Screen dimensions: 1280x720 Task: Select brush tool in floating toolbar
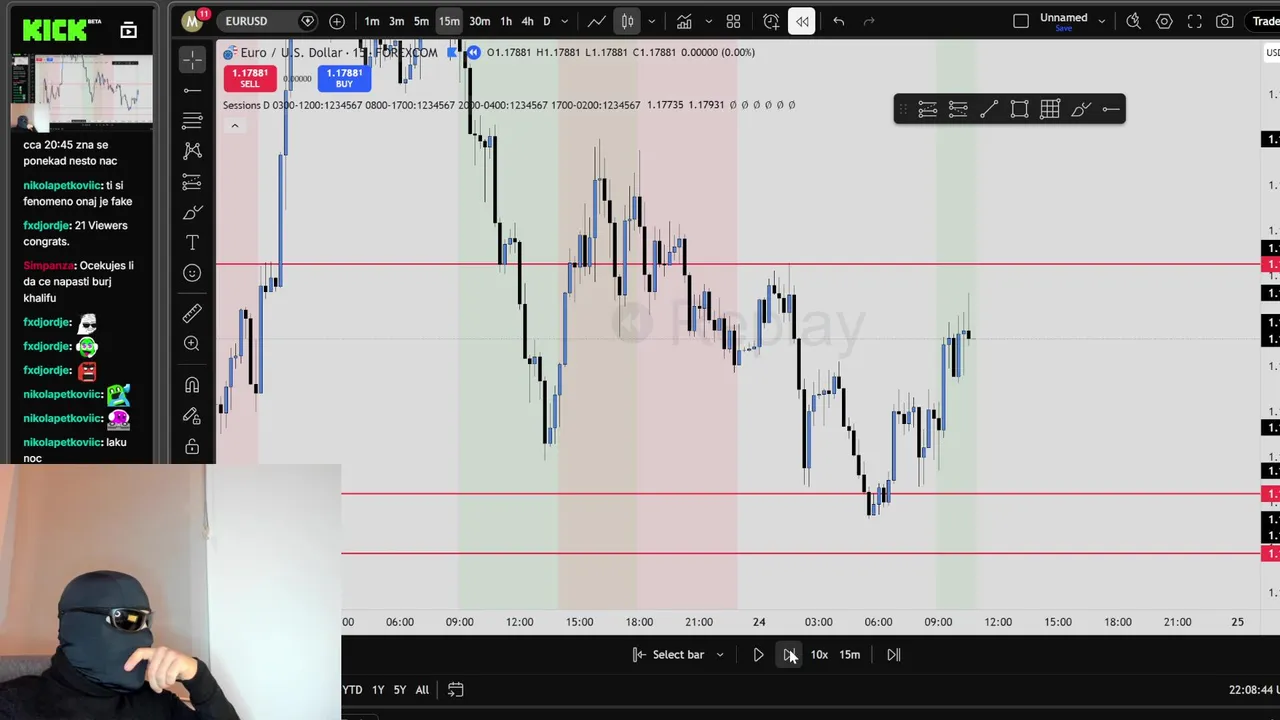[x=1081, y=110]
